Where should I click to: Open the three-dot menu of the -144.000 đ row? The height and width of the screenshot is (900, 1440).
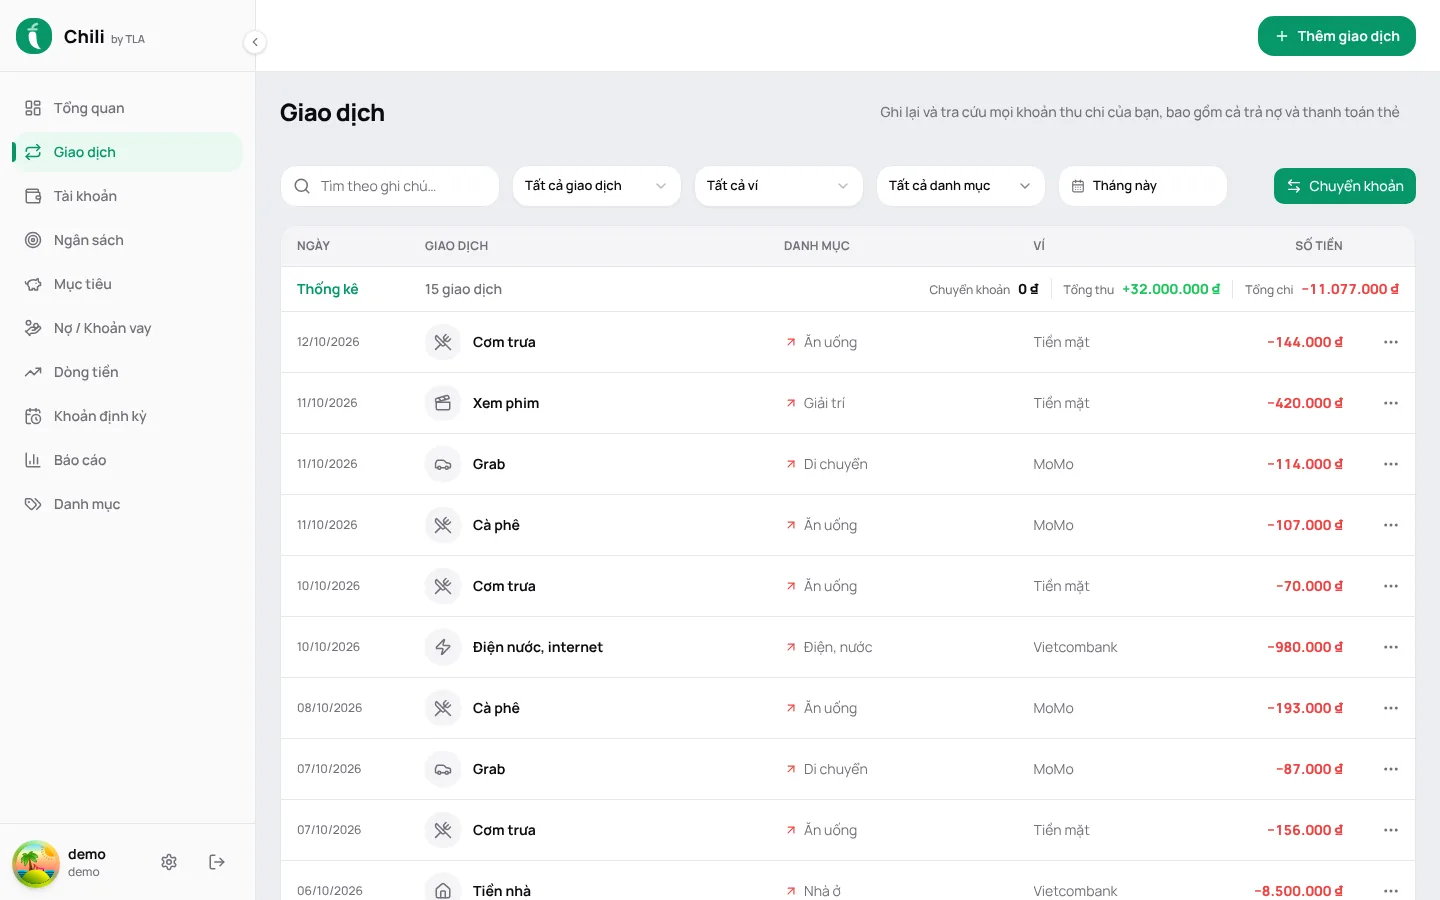click(1391, 342)
